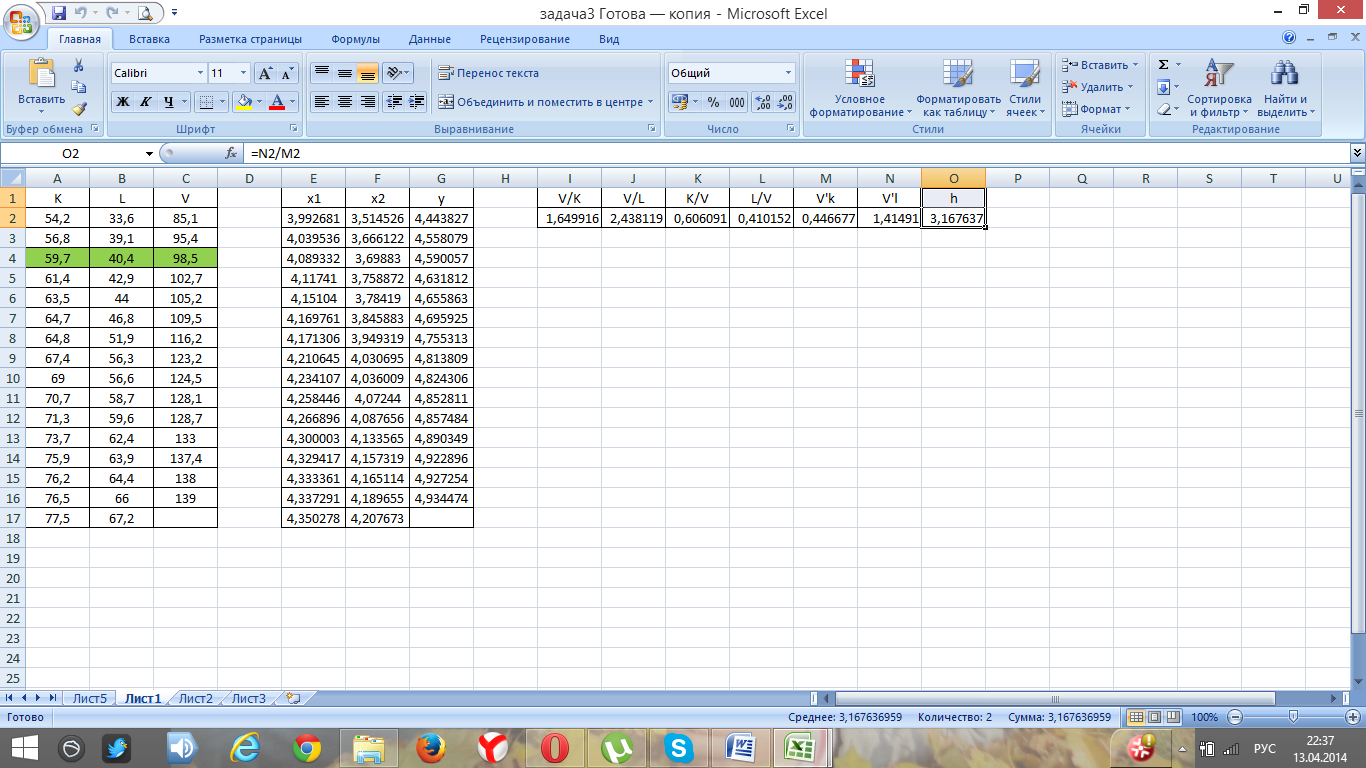Align text to top of cell
Viewport: 1366px width, 768px height.
coord(321,73)
